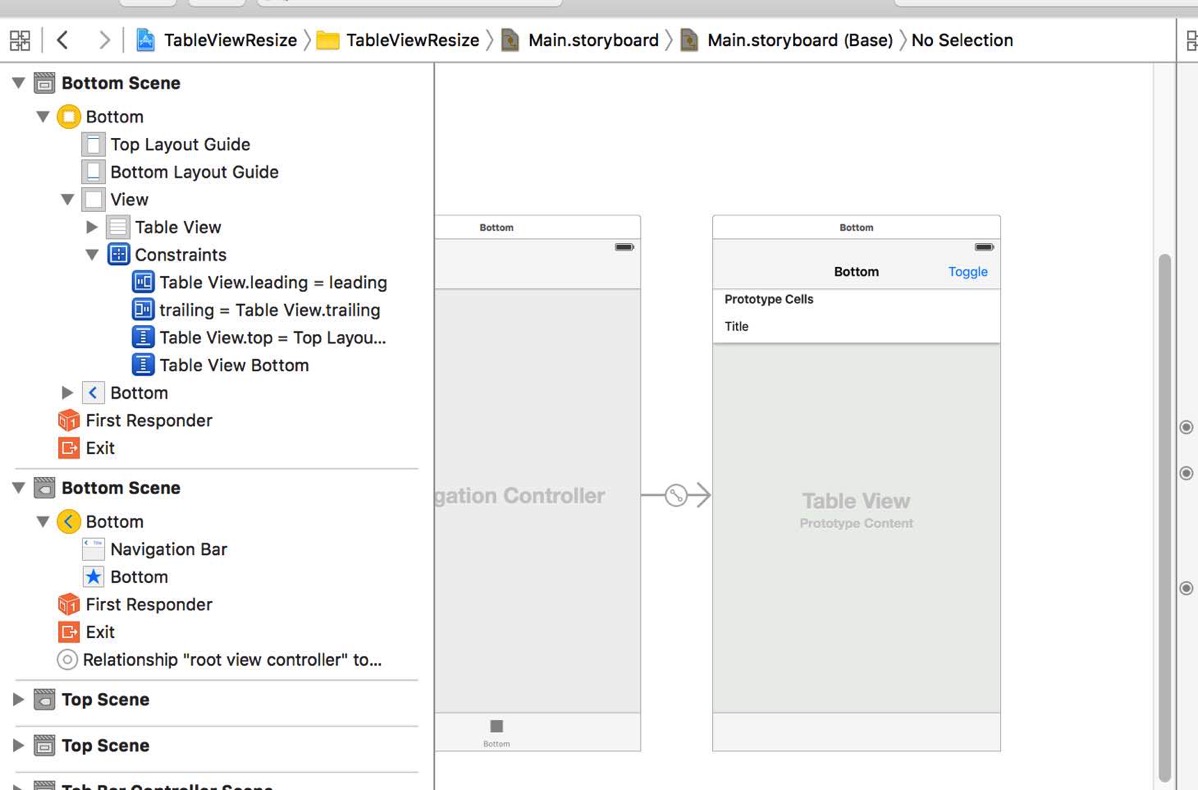Image resolution: width=1198 pixels, height=790 pixels.
Task: Click the TableViewResize folder breadcrumb label
Action: (413, 40)
